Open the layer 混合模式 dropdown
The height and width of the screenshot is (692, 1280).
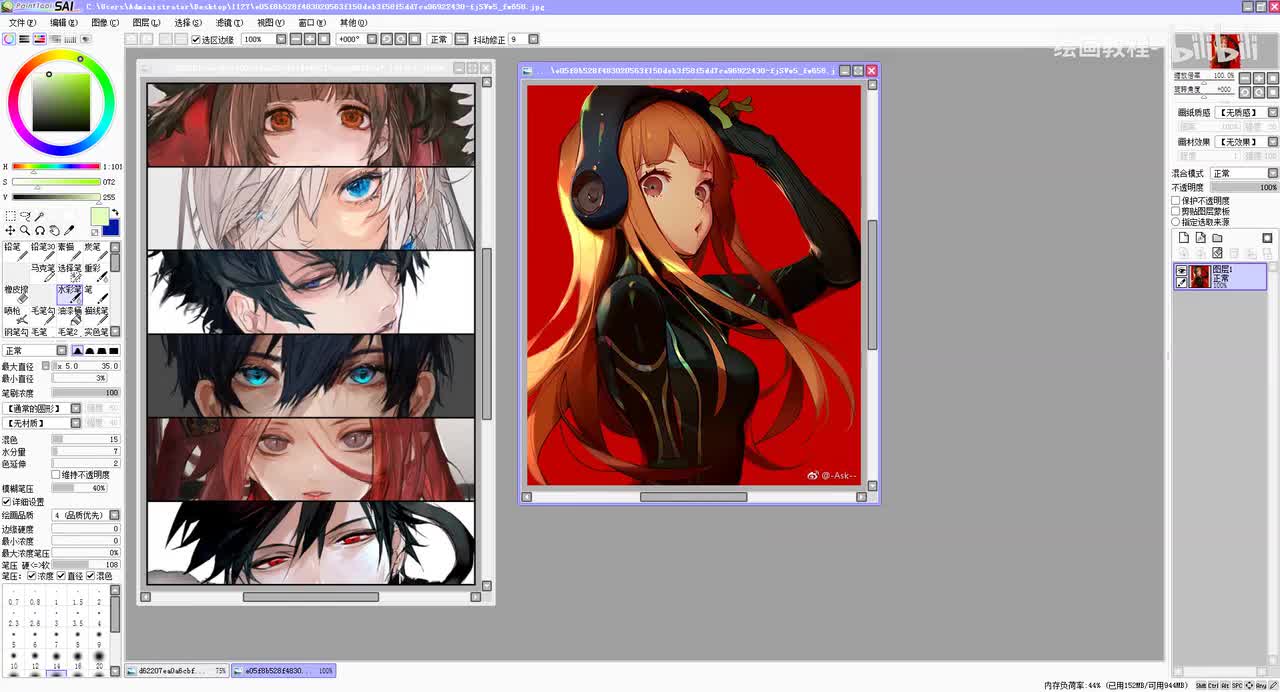pos(1273,174)
